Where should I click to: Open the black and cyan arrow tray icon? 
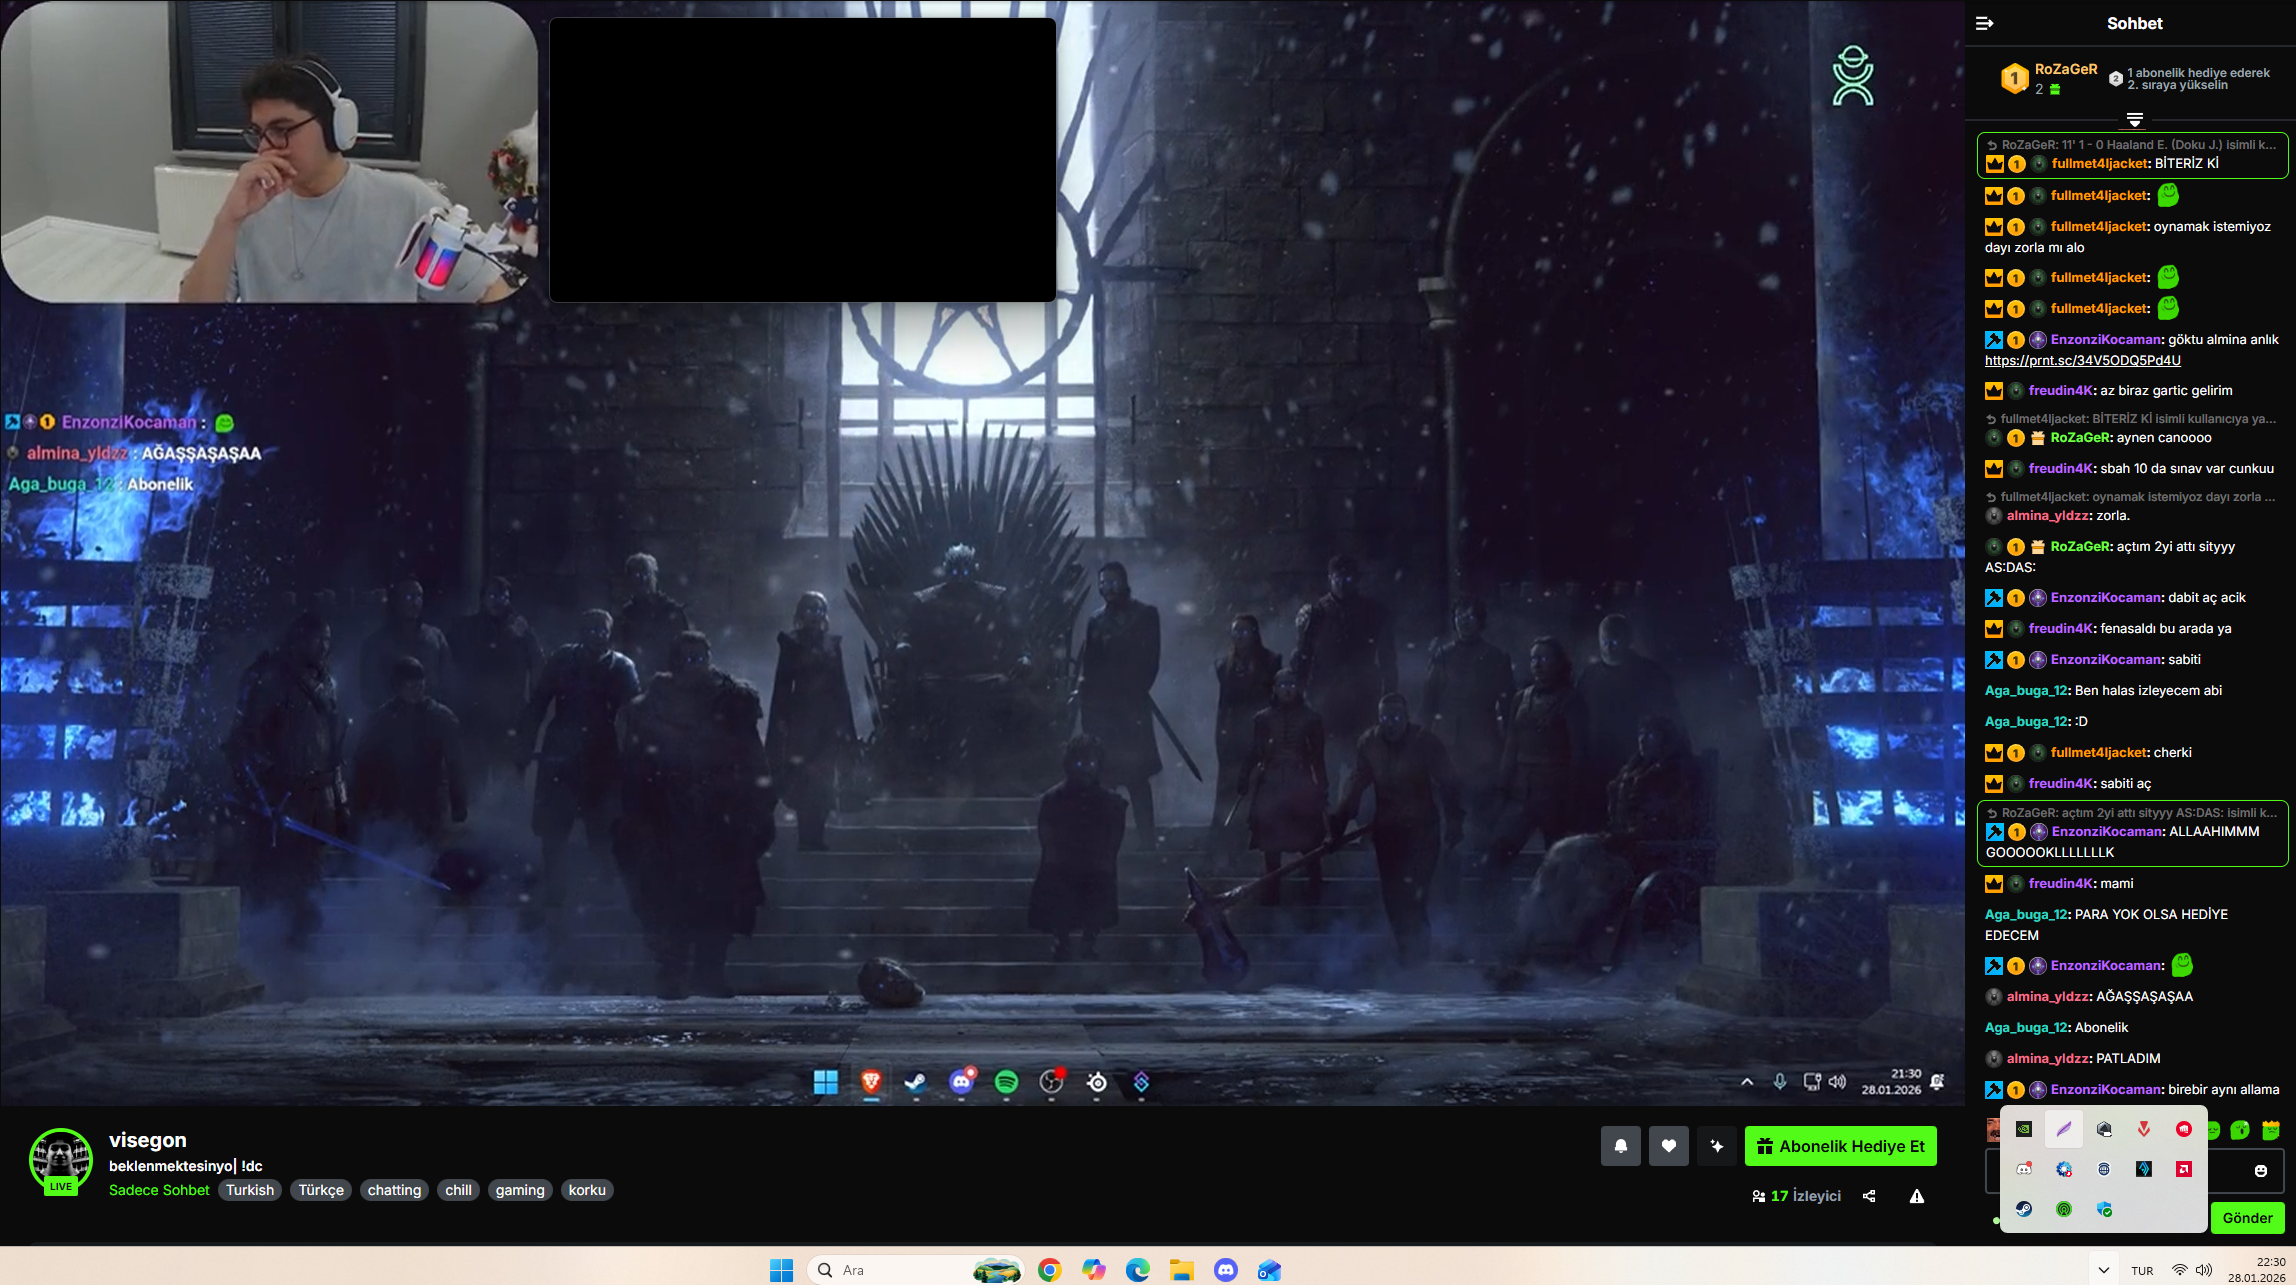click(x=2144, y=1169)
